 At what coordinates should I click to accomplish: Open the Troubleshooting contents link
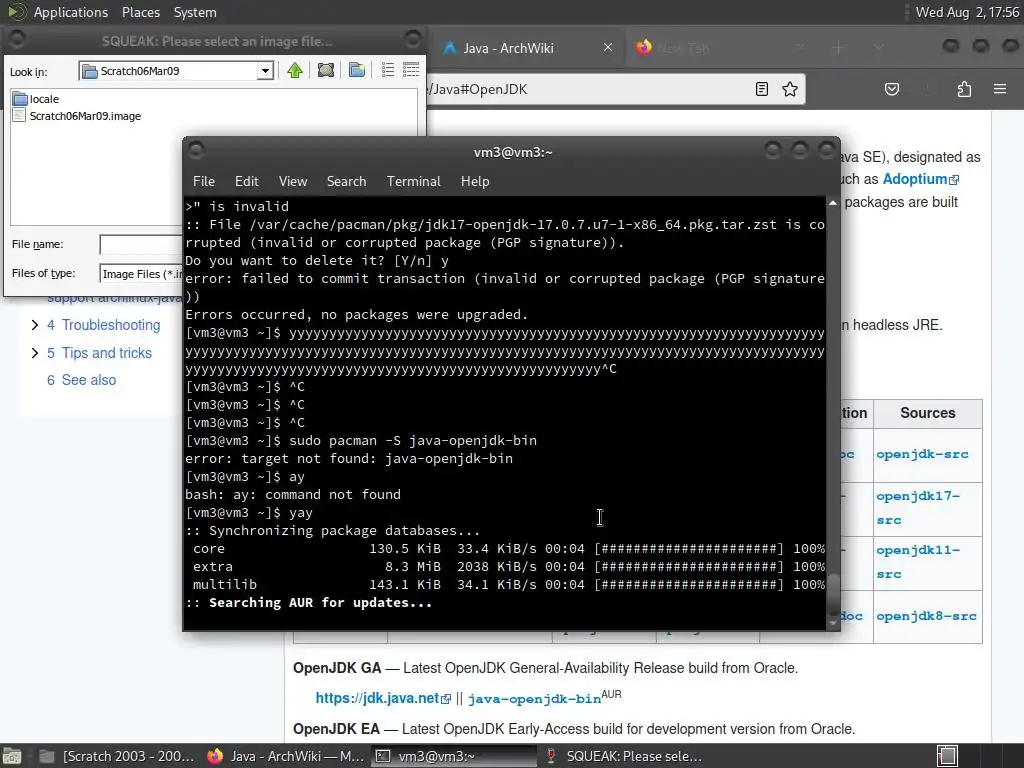tap(103, 325)
